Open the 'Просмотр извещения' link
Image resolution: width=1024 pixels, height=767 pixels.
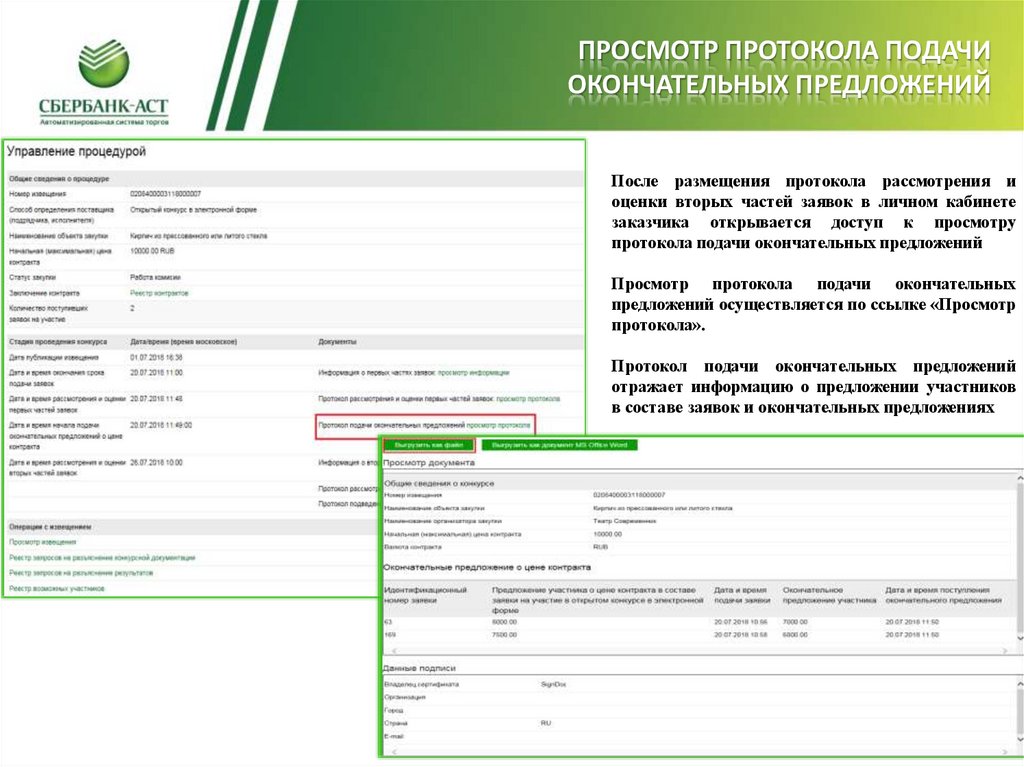[42, 542]
